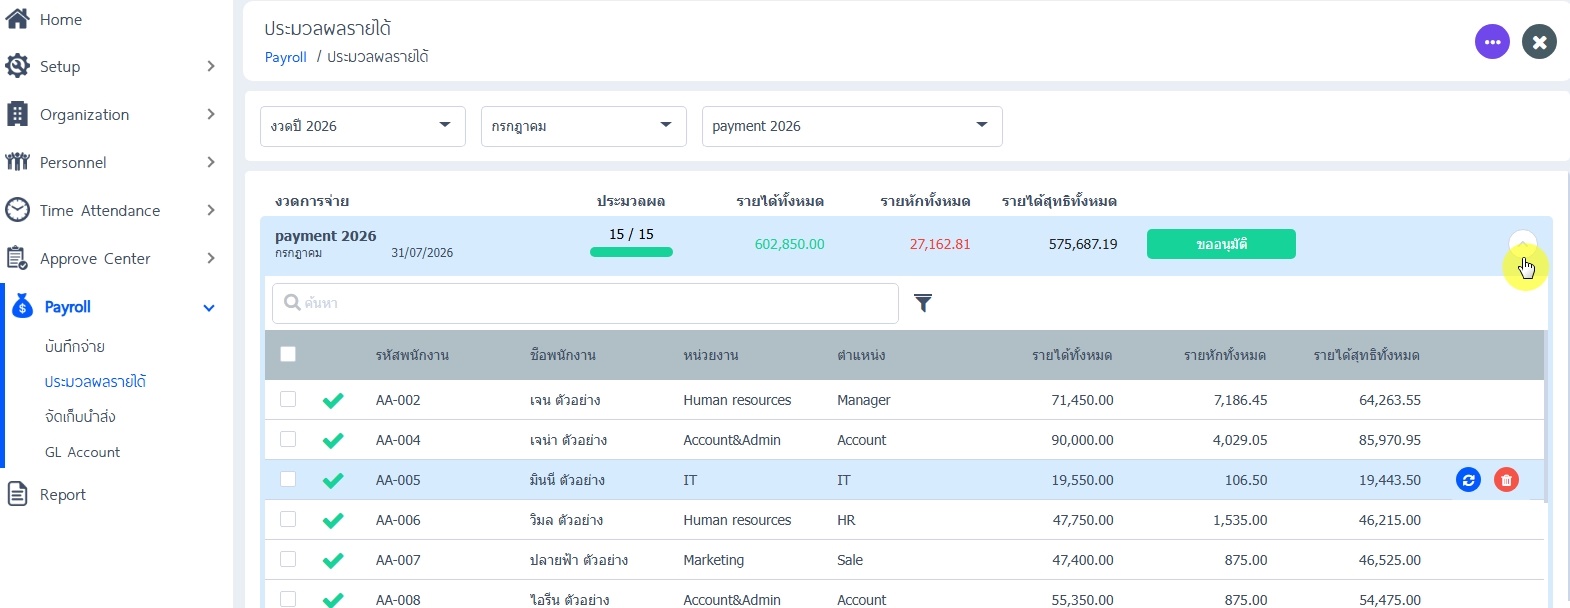
Task: Close the page with the X icon
Action: point(1539,42)
